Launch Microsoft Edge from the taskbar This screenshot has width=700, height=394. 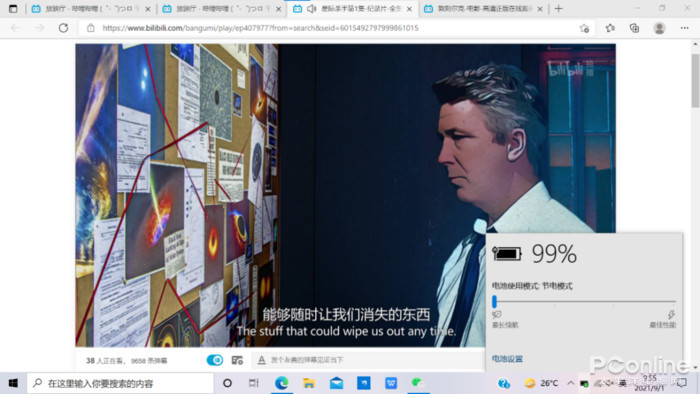pyautogui.click(x=281, y=383)
